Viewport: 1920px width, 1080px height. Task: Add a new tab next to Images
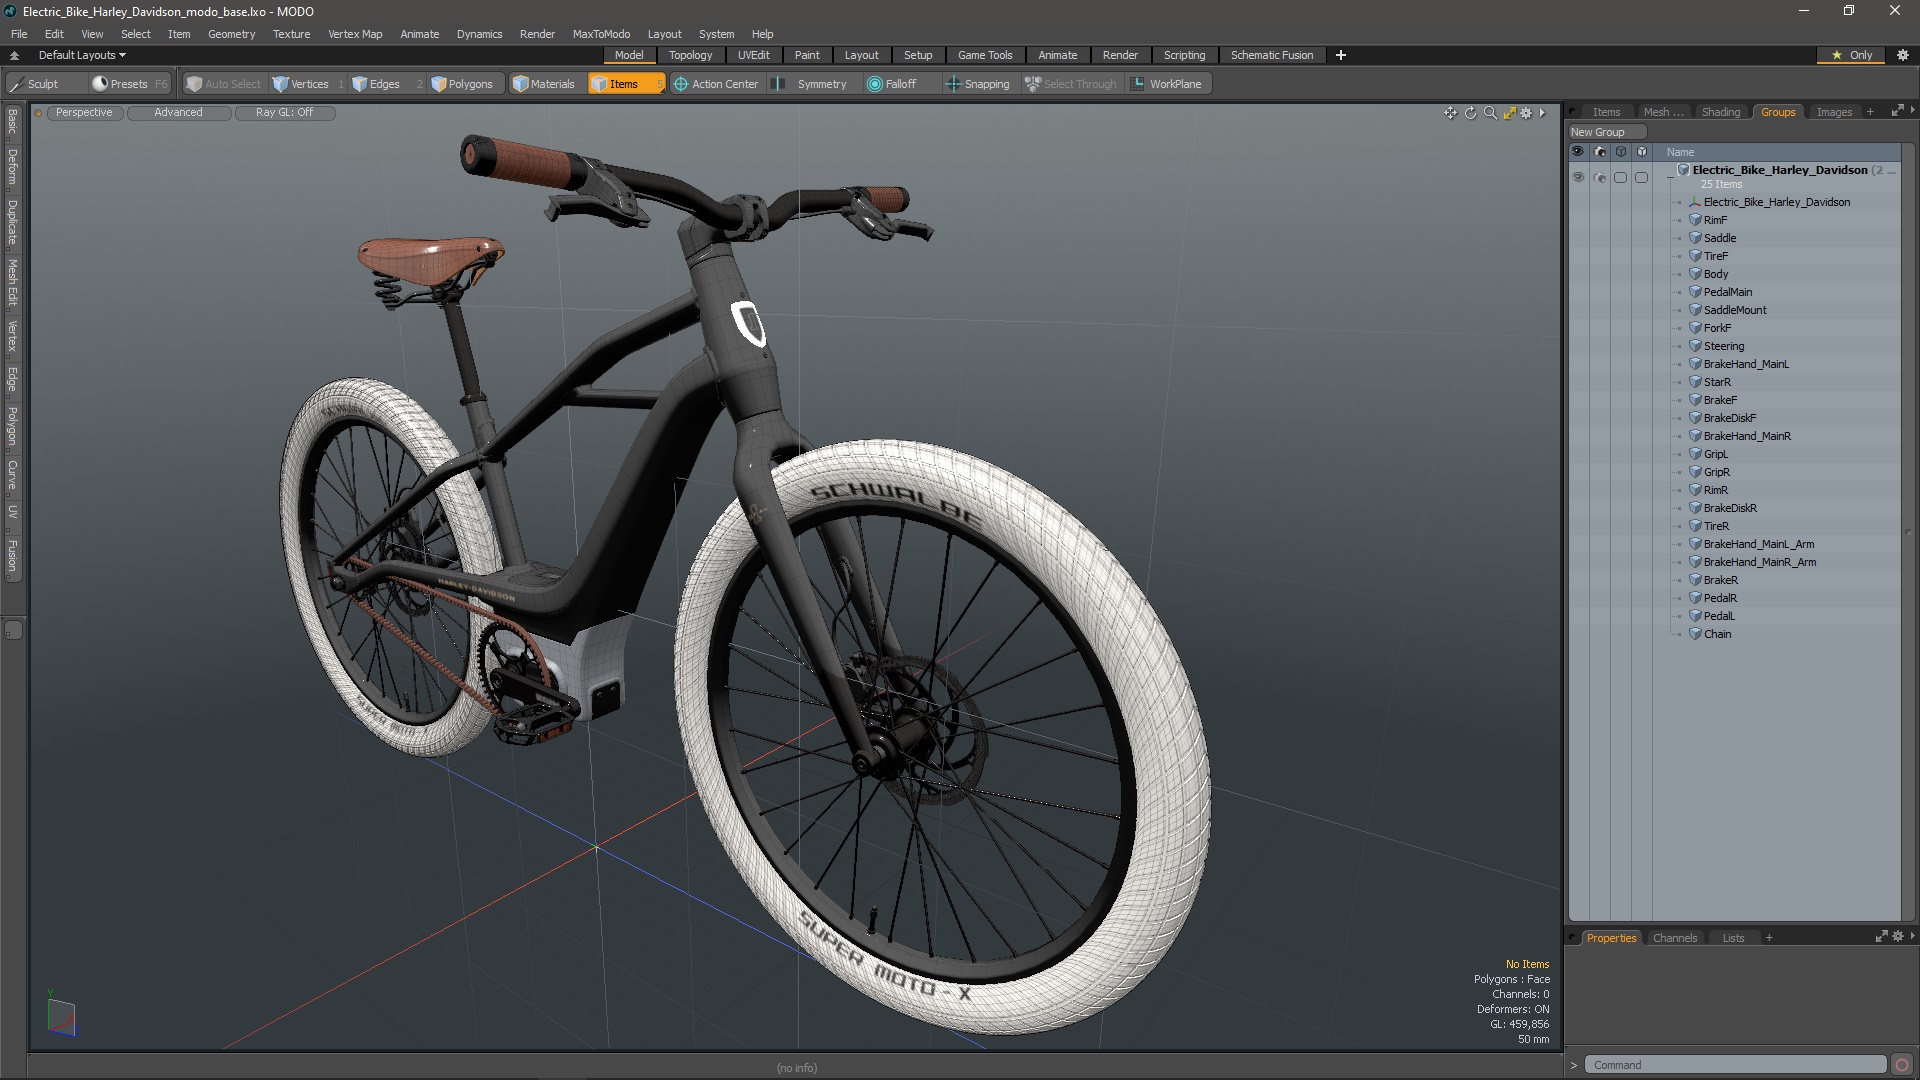click(1870, 112)
